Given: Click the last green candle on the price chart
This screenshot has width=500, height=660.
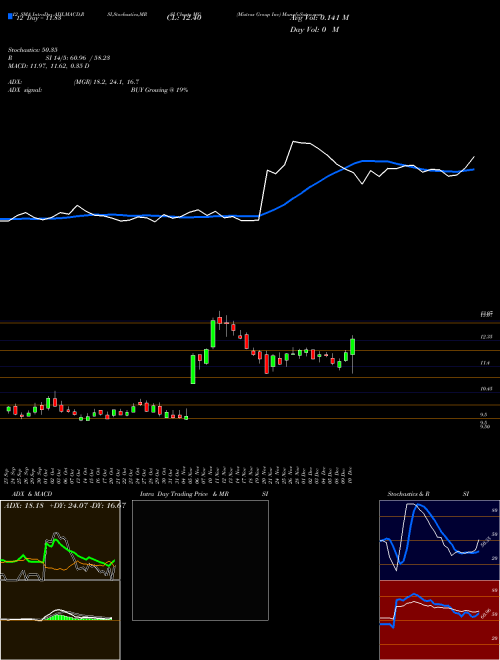Looking at the screenshot, I should [x=352, y=347].
